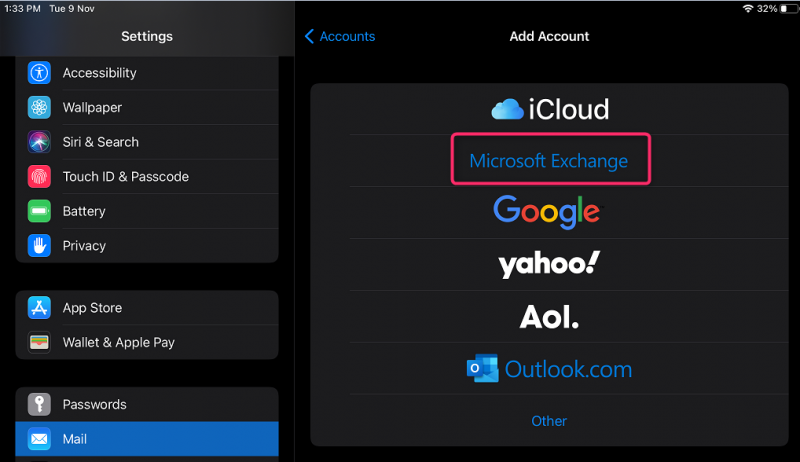Open App Store settings row

pyautogui.click(x=147, y=307)
